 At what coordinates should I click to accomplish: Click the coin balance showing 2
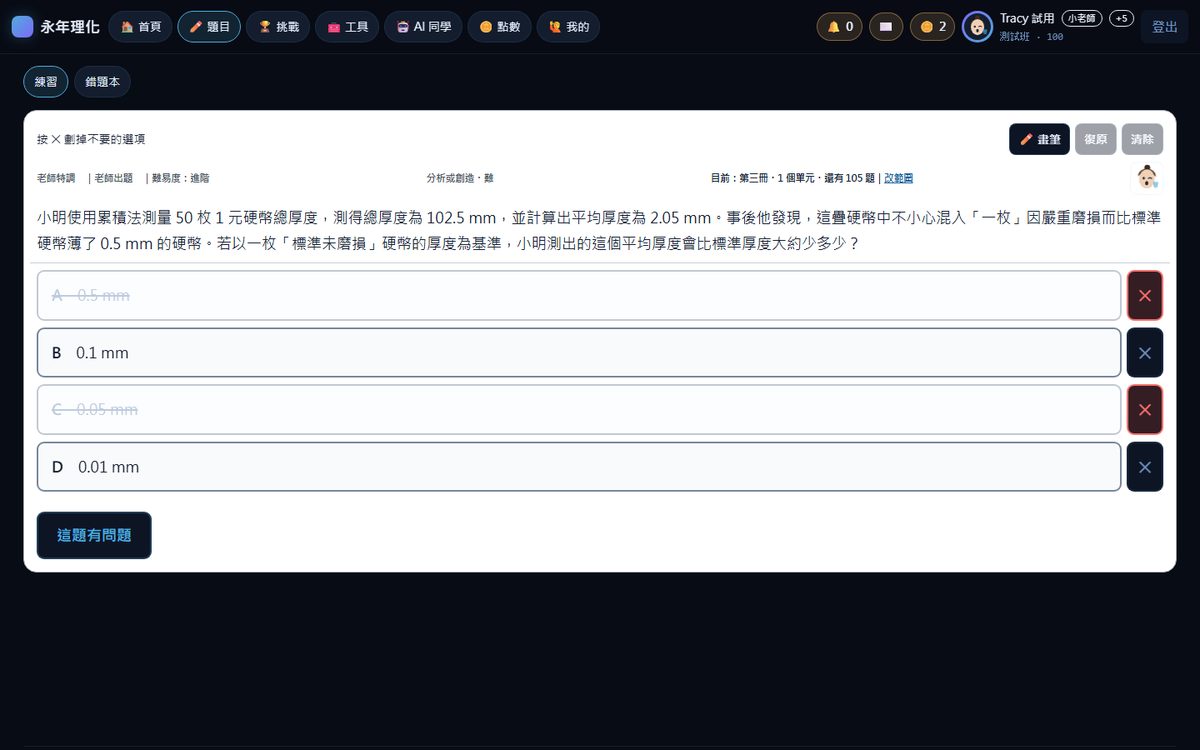(932, 27)
